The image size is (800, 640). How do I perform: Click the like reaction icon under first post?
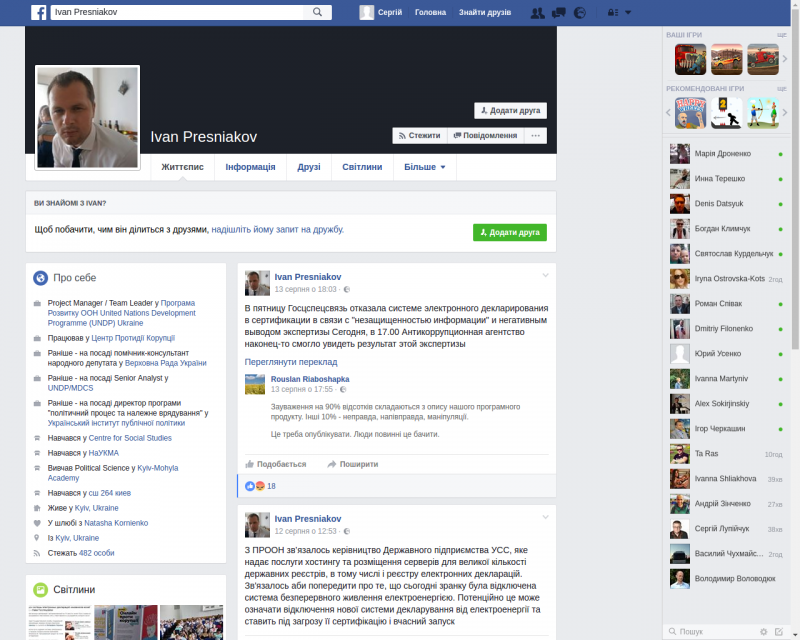tap(251, 486)
